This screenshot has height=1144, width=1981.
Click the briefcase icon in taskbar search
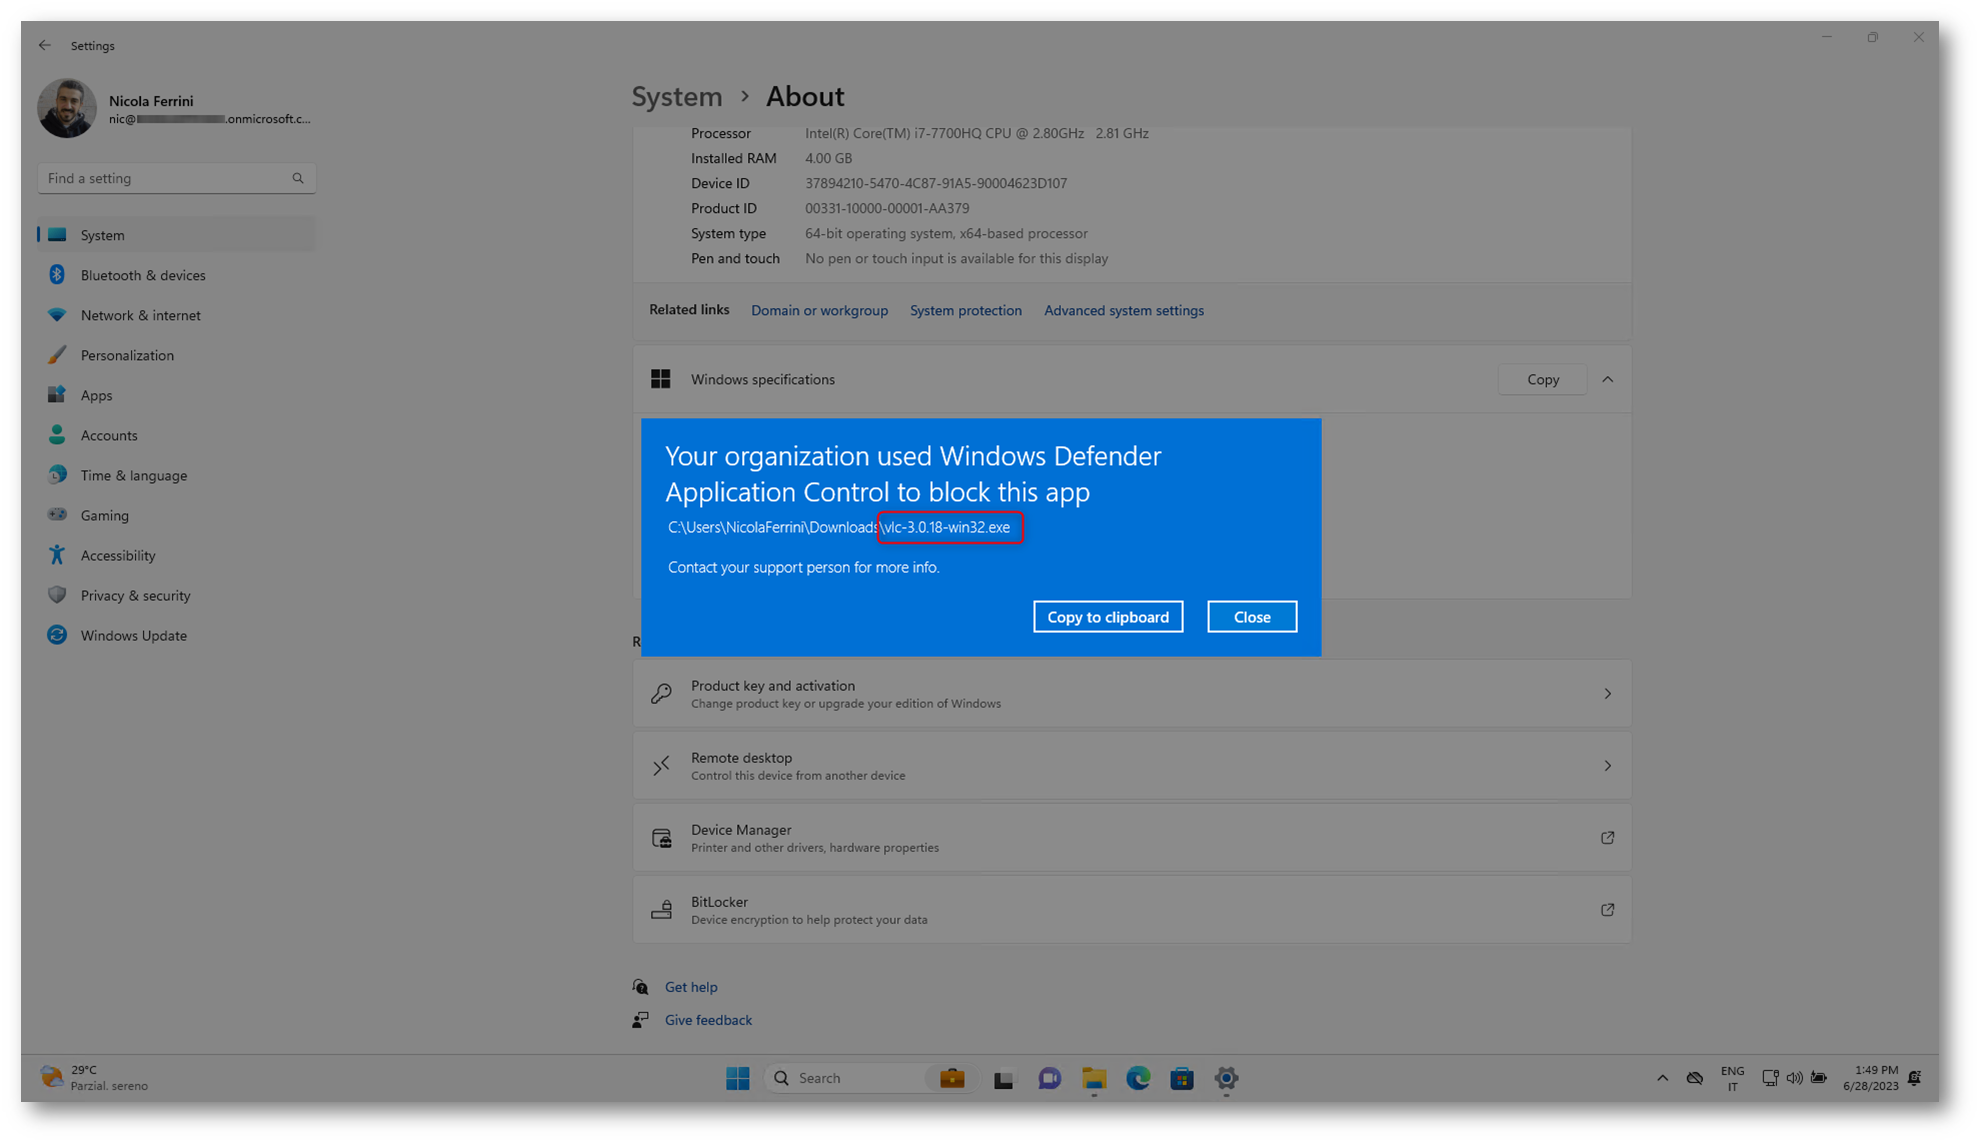click(x=952, y=1078)
